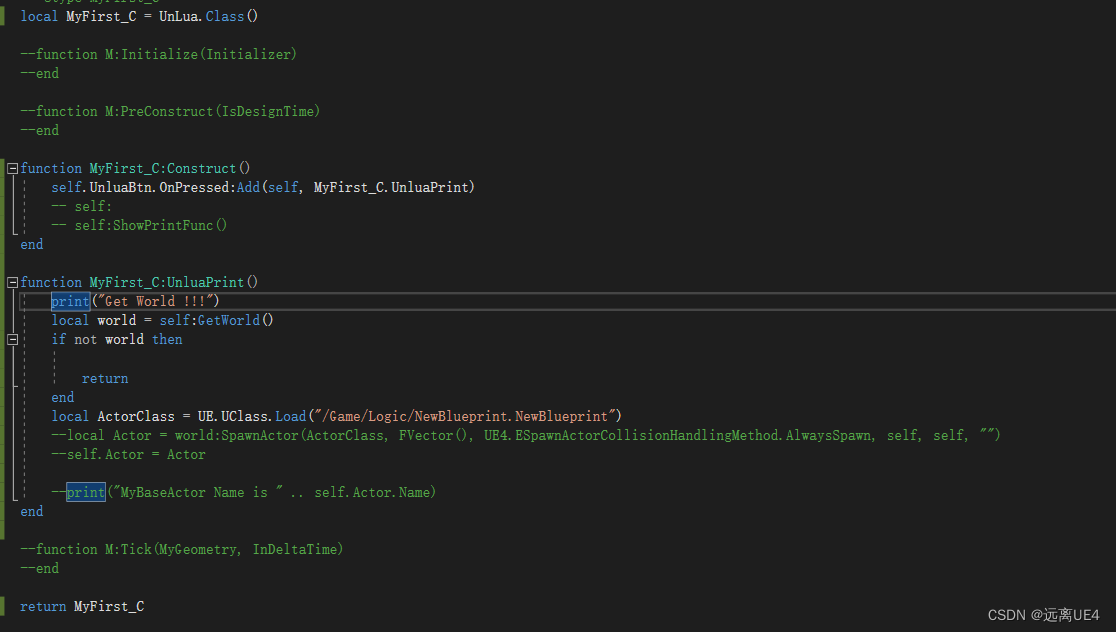This screenshot has height=632, width=1116.
Task: Collapse the MyFirst_C:UnluaPrint function fold
Action: coord(10,282)
